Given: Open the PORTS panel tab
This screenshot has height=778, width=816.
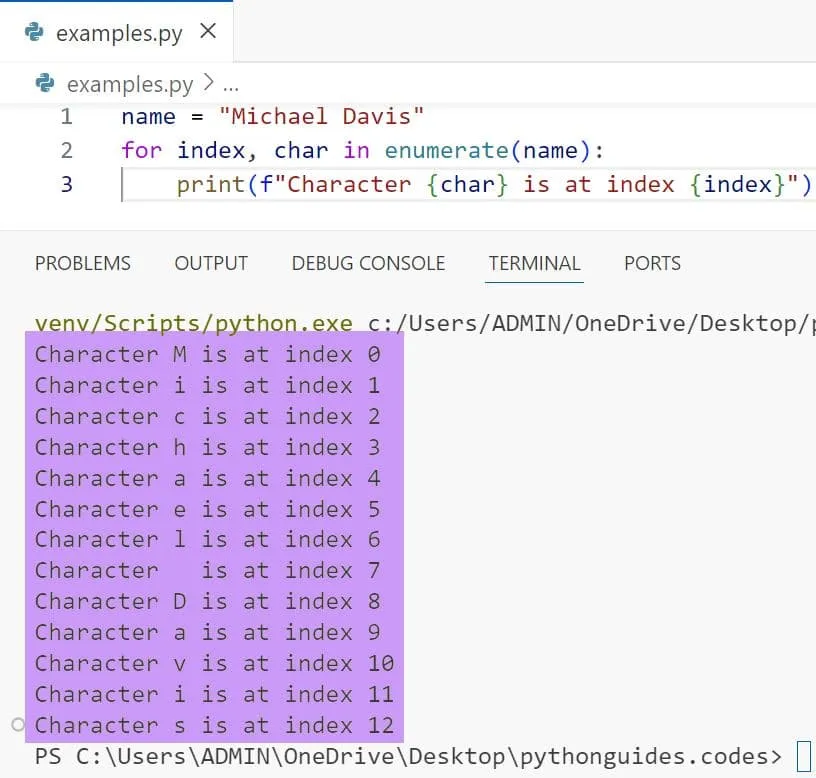Looking at the screenshot, I should tap(652, 263).
